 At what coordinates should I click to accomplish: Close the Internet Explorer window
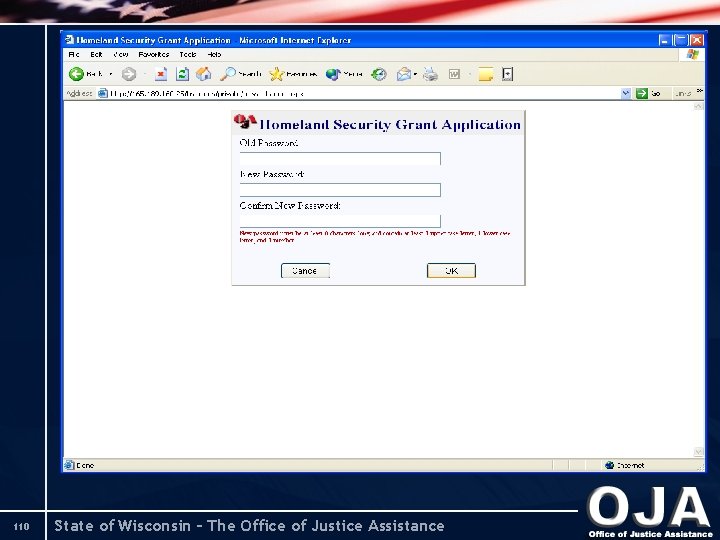tap(697, 40)
